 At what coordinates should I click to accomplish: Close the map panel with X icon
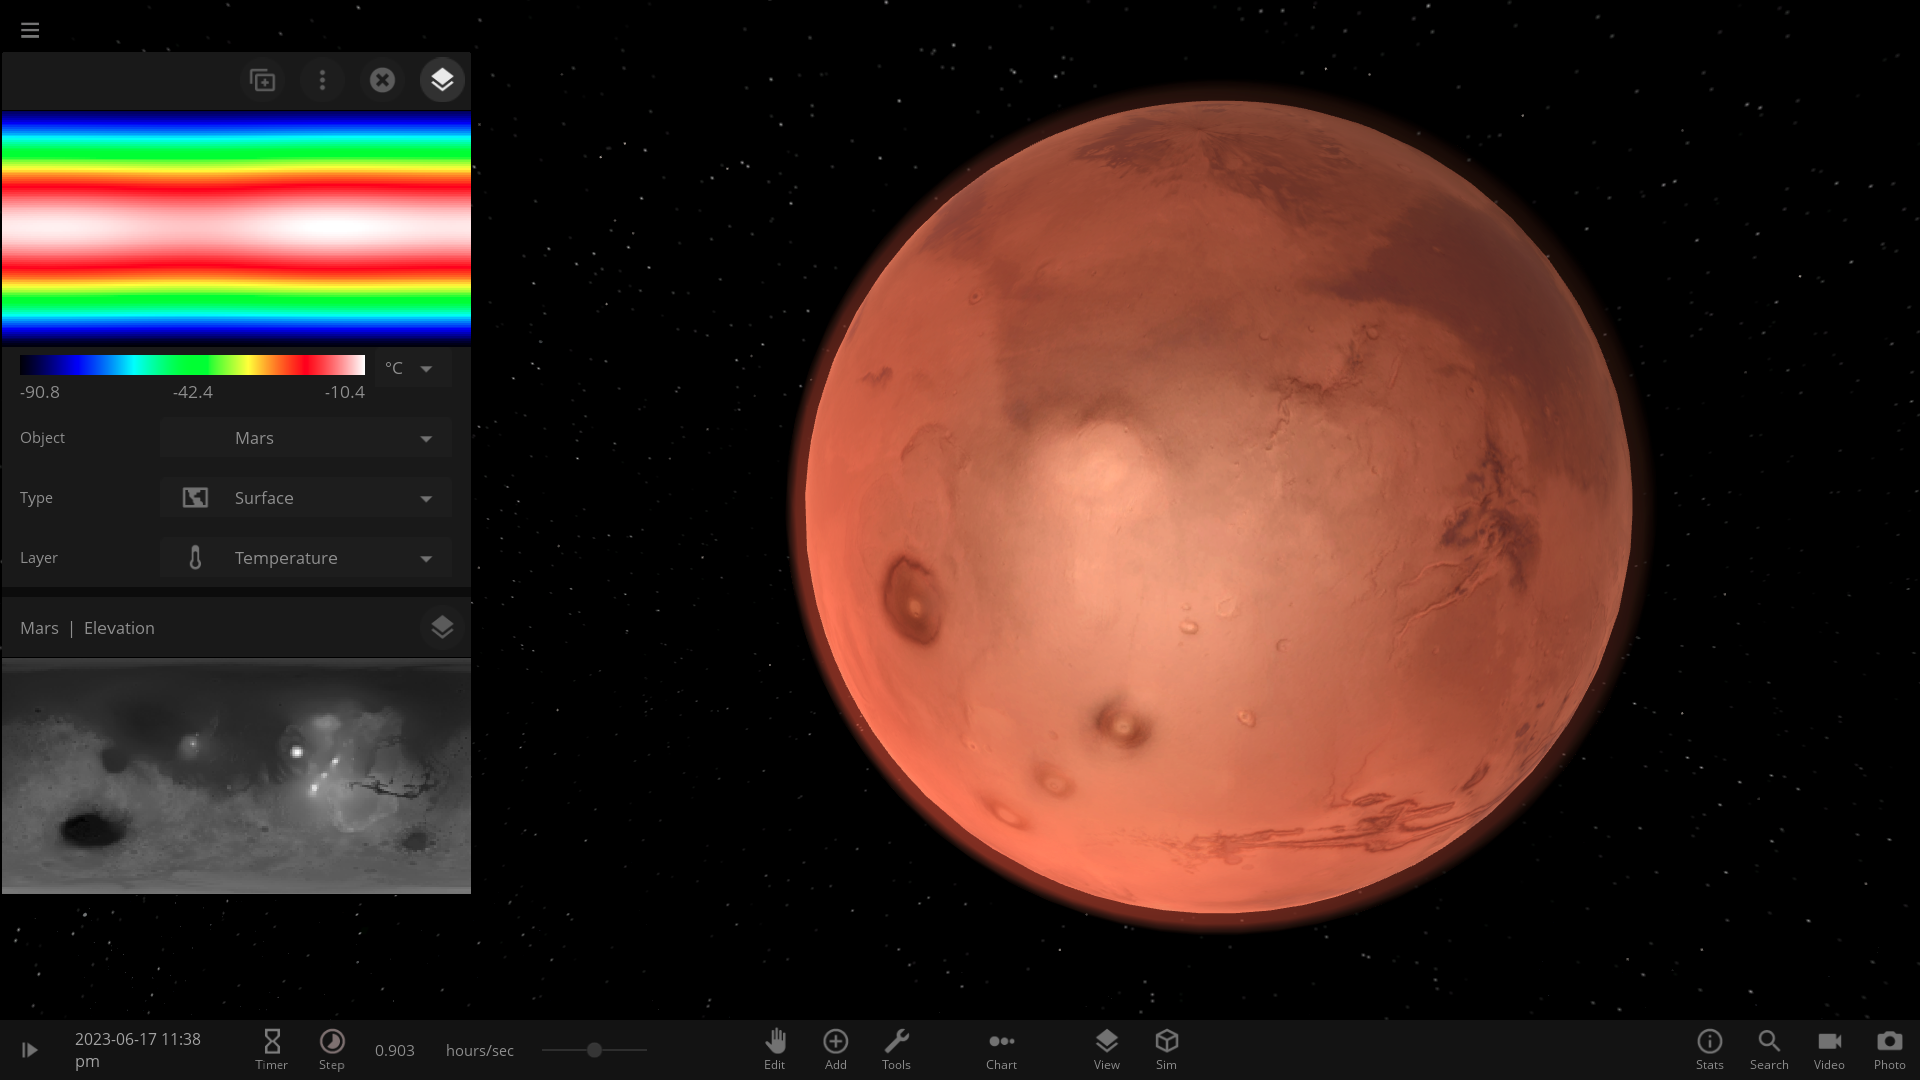(x=382, y=80)
